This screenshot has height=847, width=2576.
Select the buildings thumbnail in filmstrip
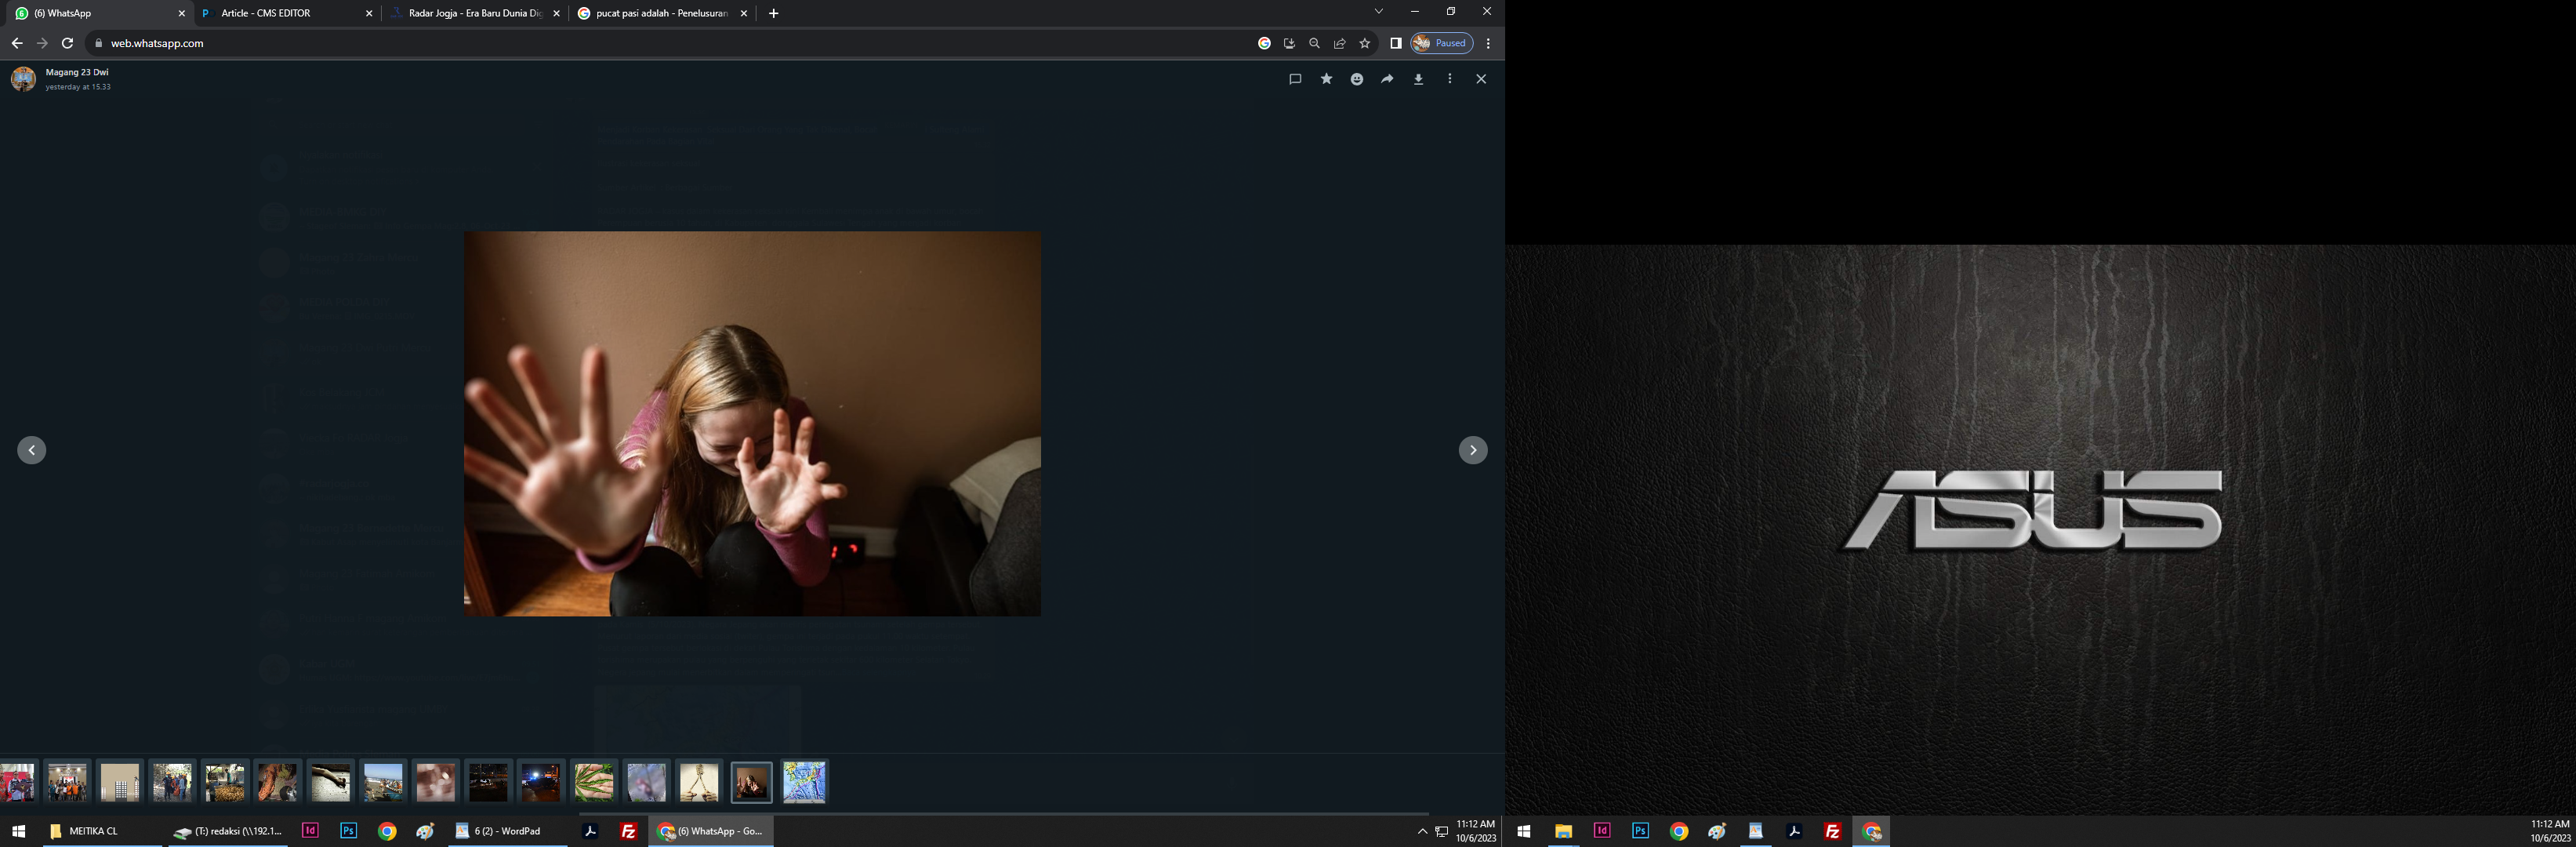click(x=120, y=782)
